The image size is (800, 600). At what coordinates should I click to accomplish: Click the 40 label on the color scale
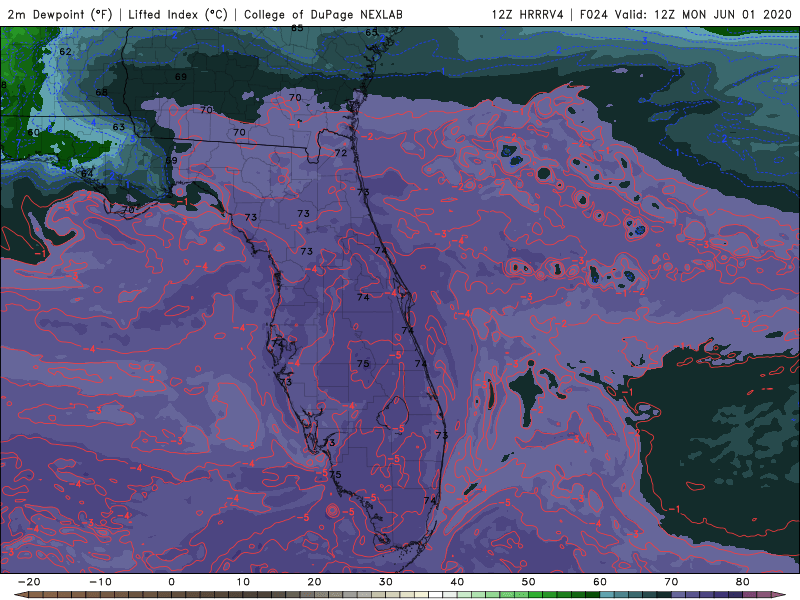(x=457, y=582)
